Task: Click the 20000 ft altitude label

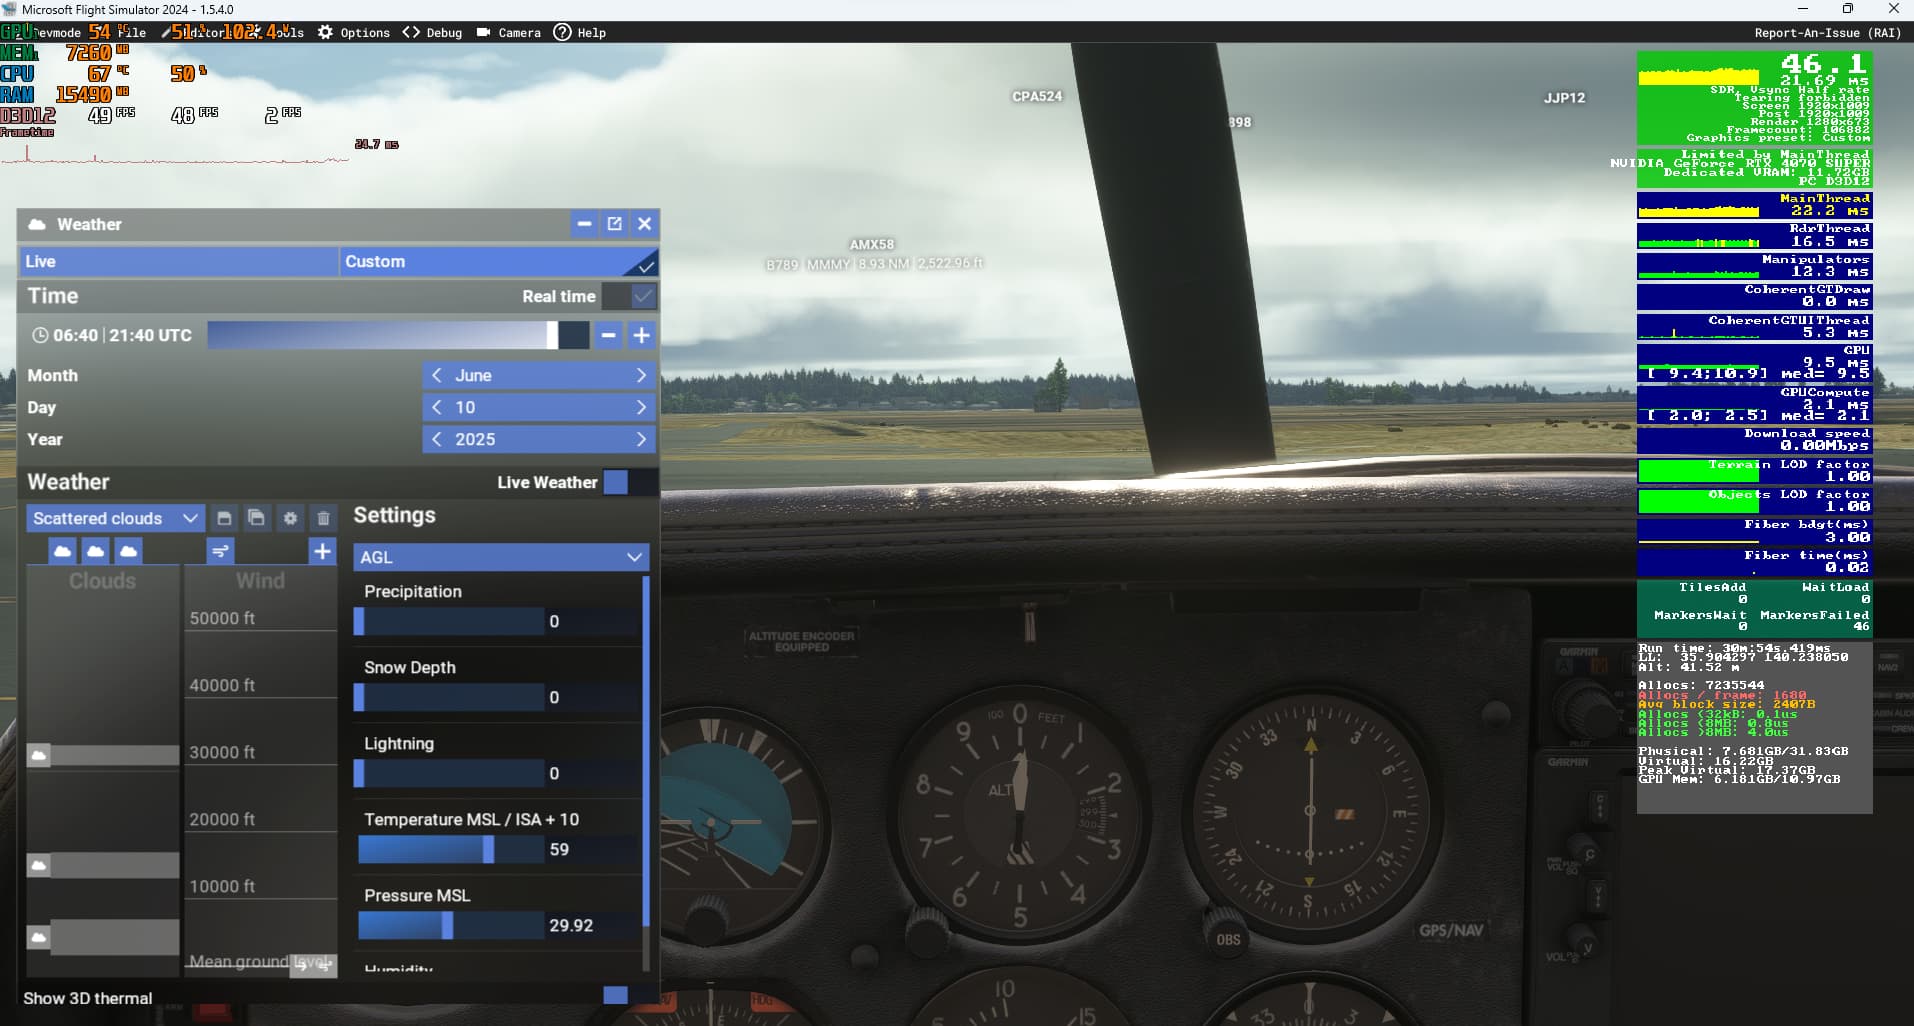Action: click(x=222, y=819)
